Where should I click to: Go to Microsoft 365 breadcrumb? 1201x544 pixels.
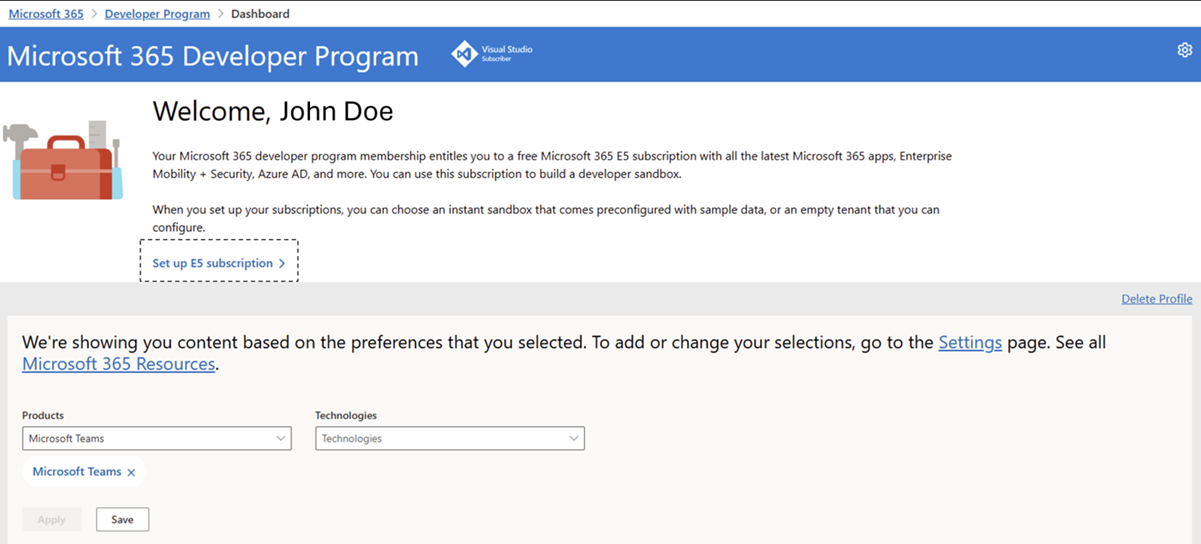pos(46,14)
